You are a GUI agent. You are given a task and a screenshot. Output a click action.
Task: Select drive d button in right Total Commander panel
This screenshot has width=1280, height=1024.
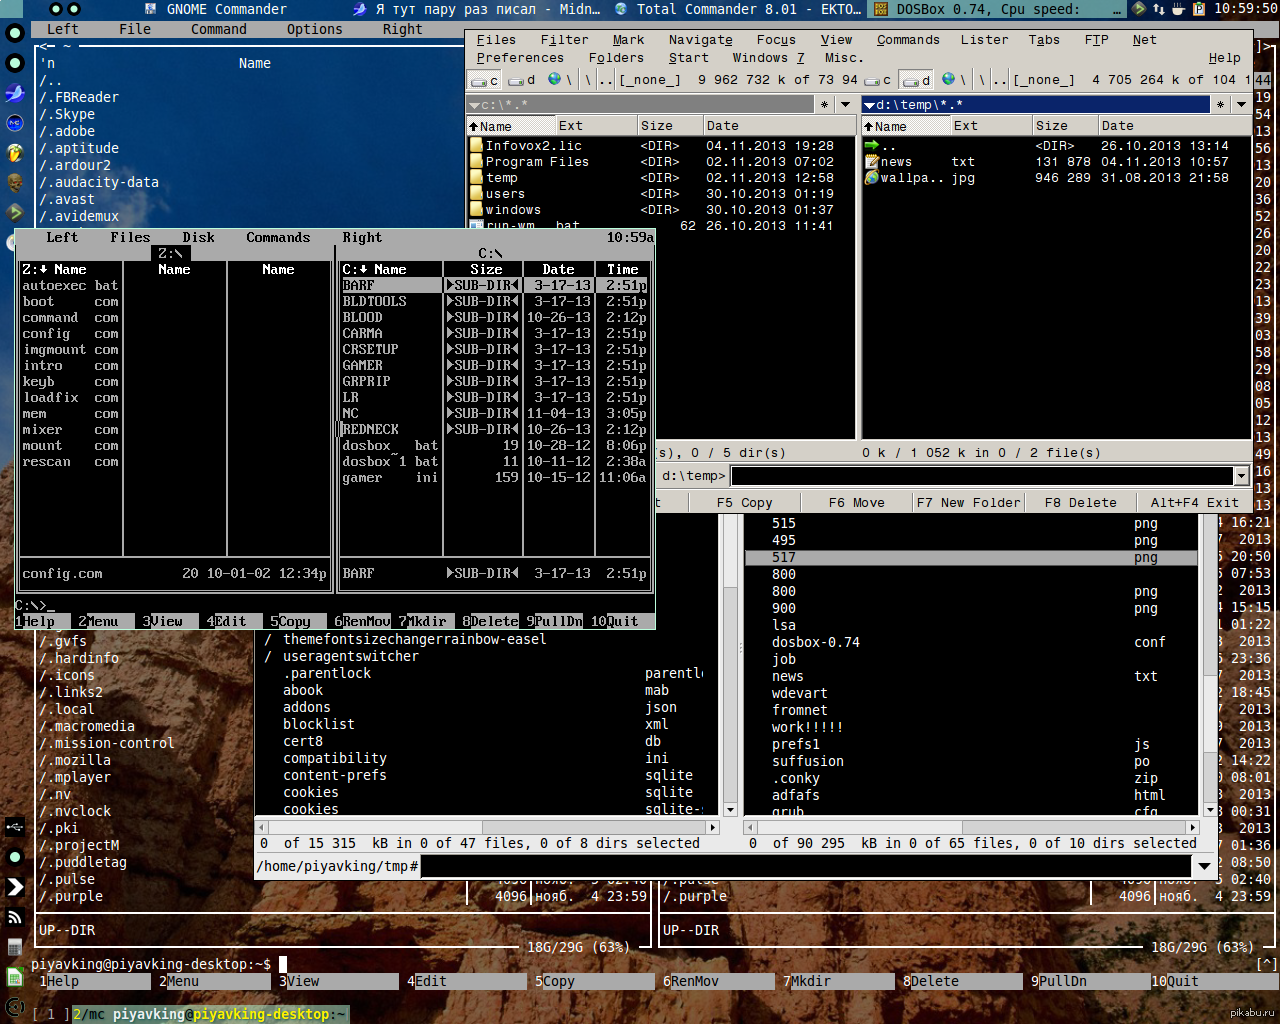tap(916, 80)
